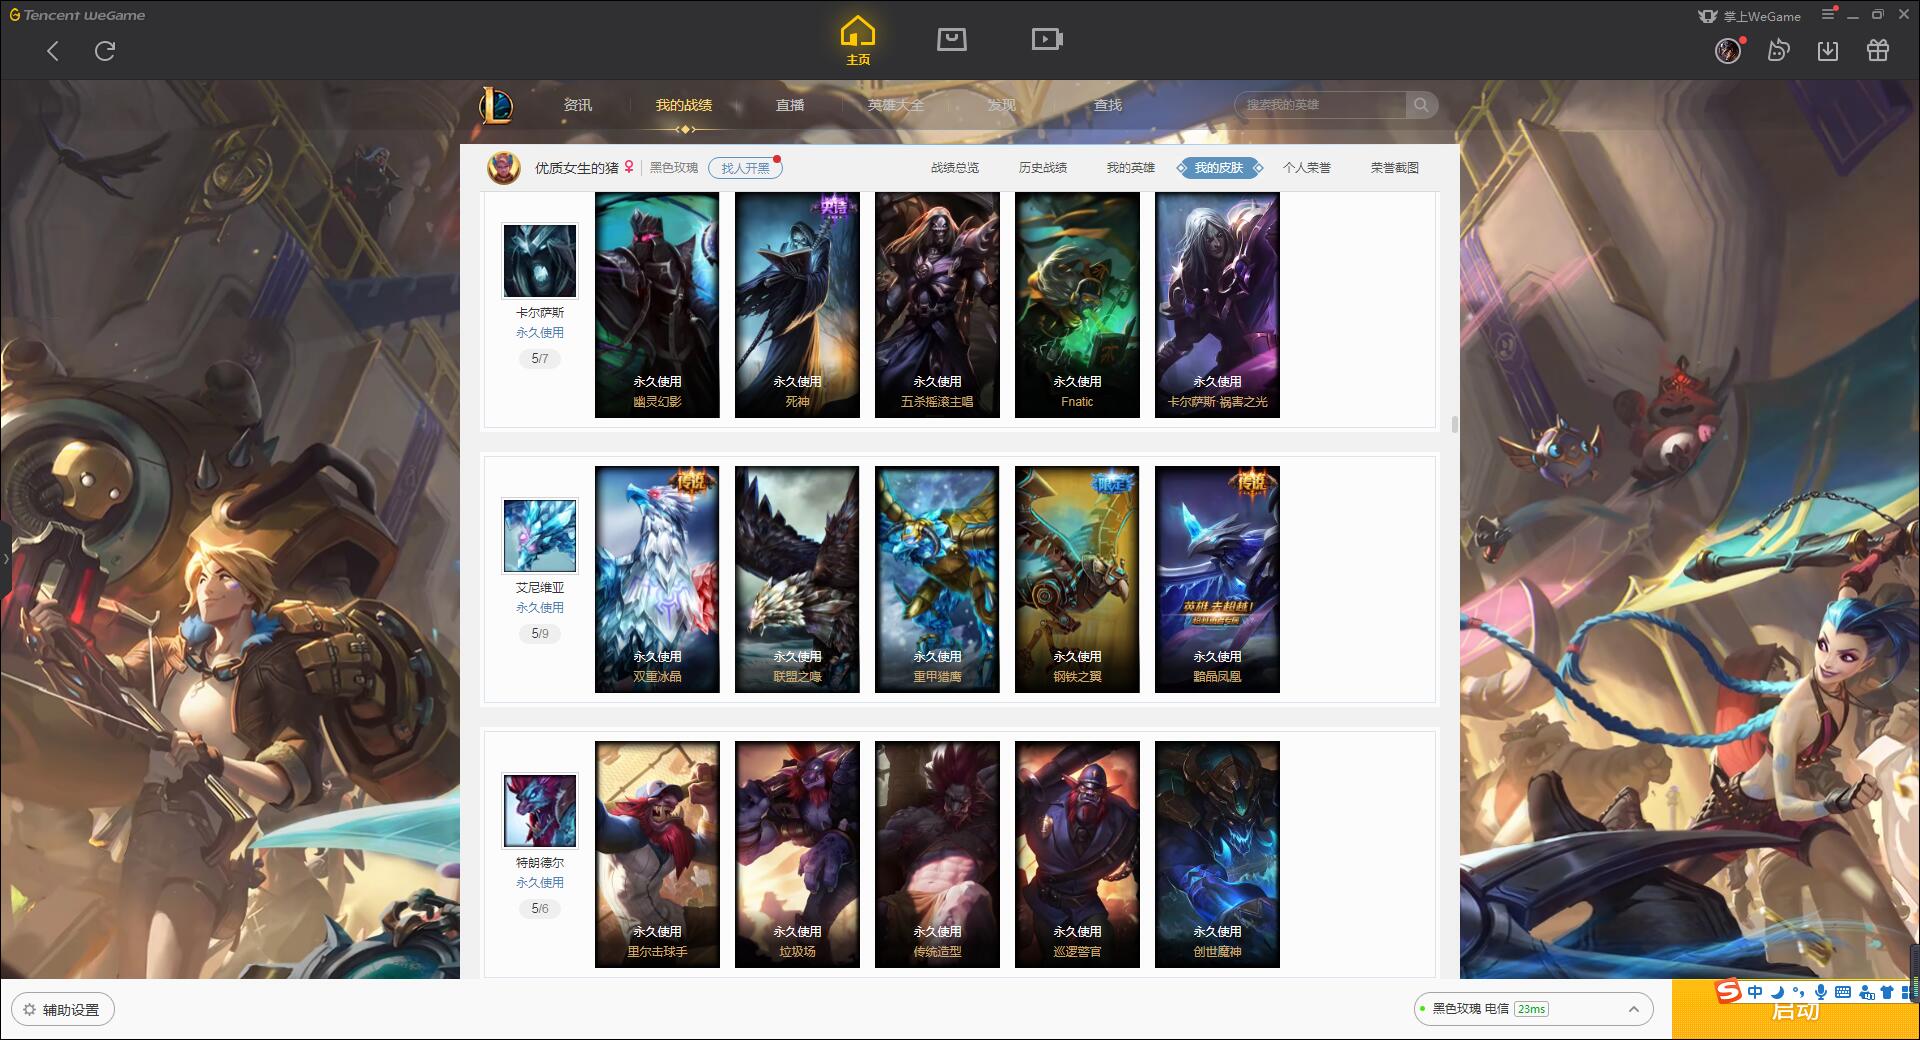Image resolution: width=1920 pixels, height=1040 pixels.
Task: Open the 死神 skin card
Action: point(797,305)
